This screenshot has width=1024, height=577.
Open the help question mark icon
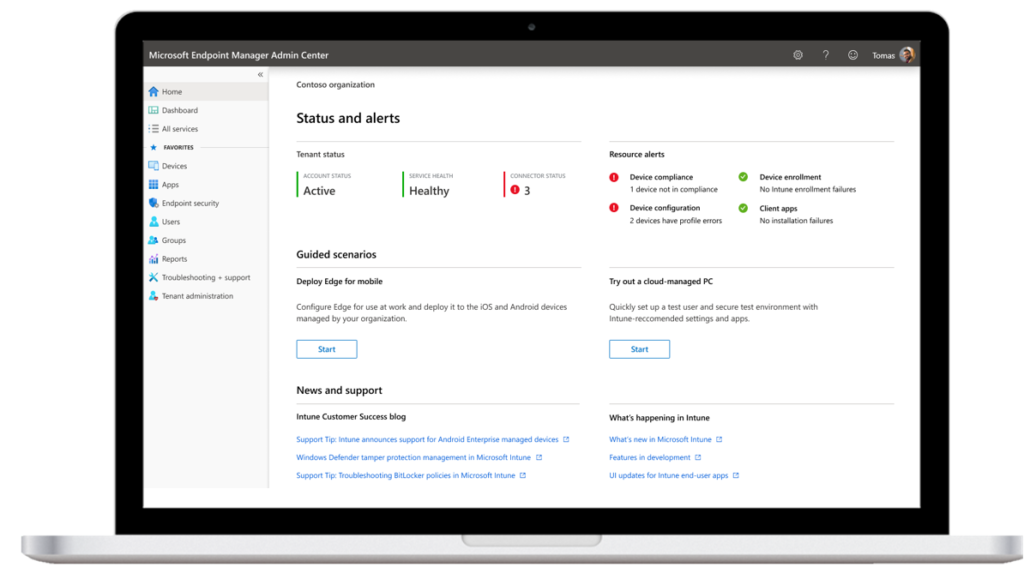(825, 55)
